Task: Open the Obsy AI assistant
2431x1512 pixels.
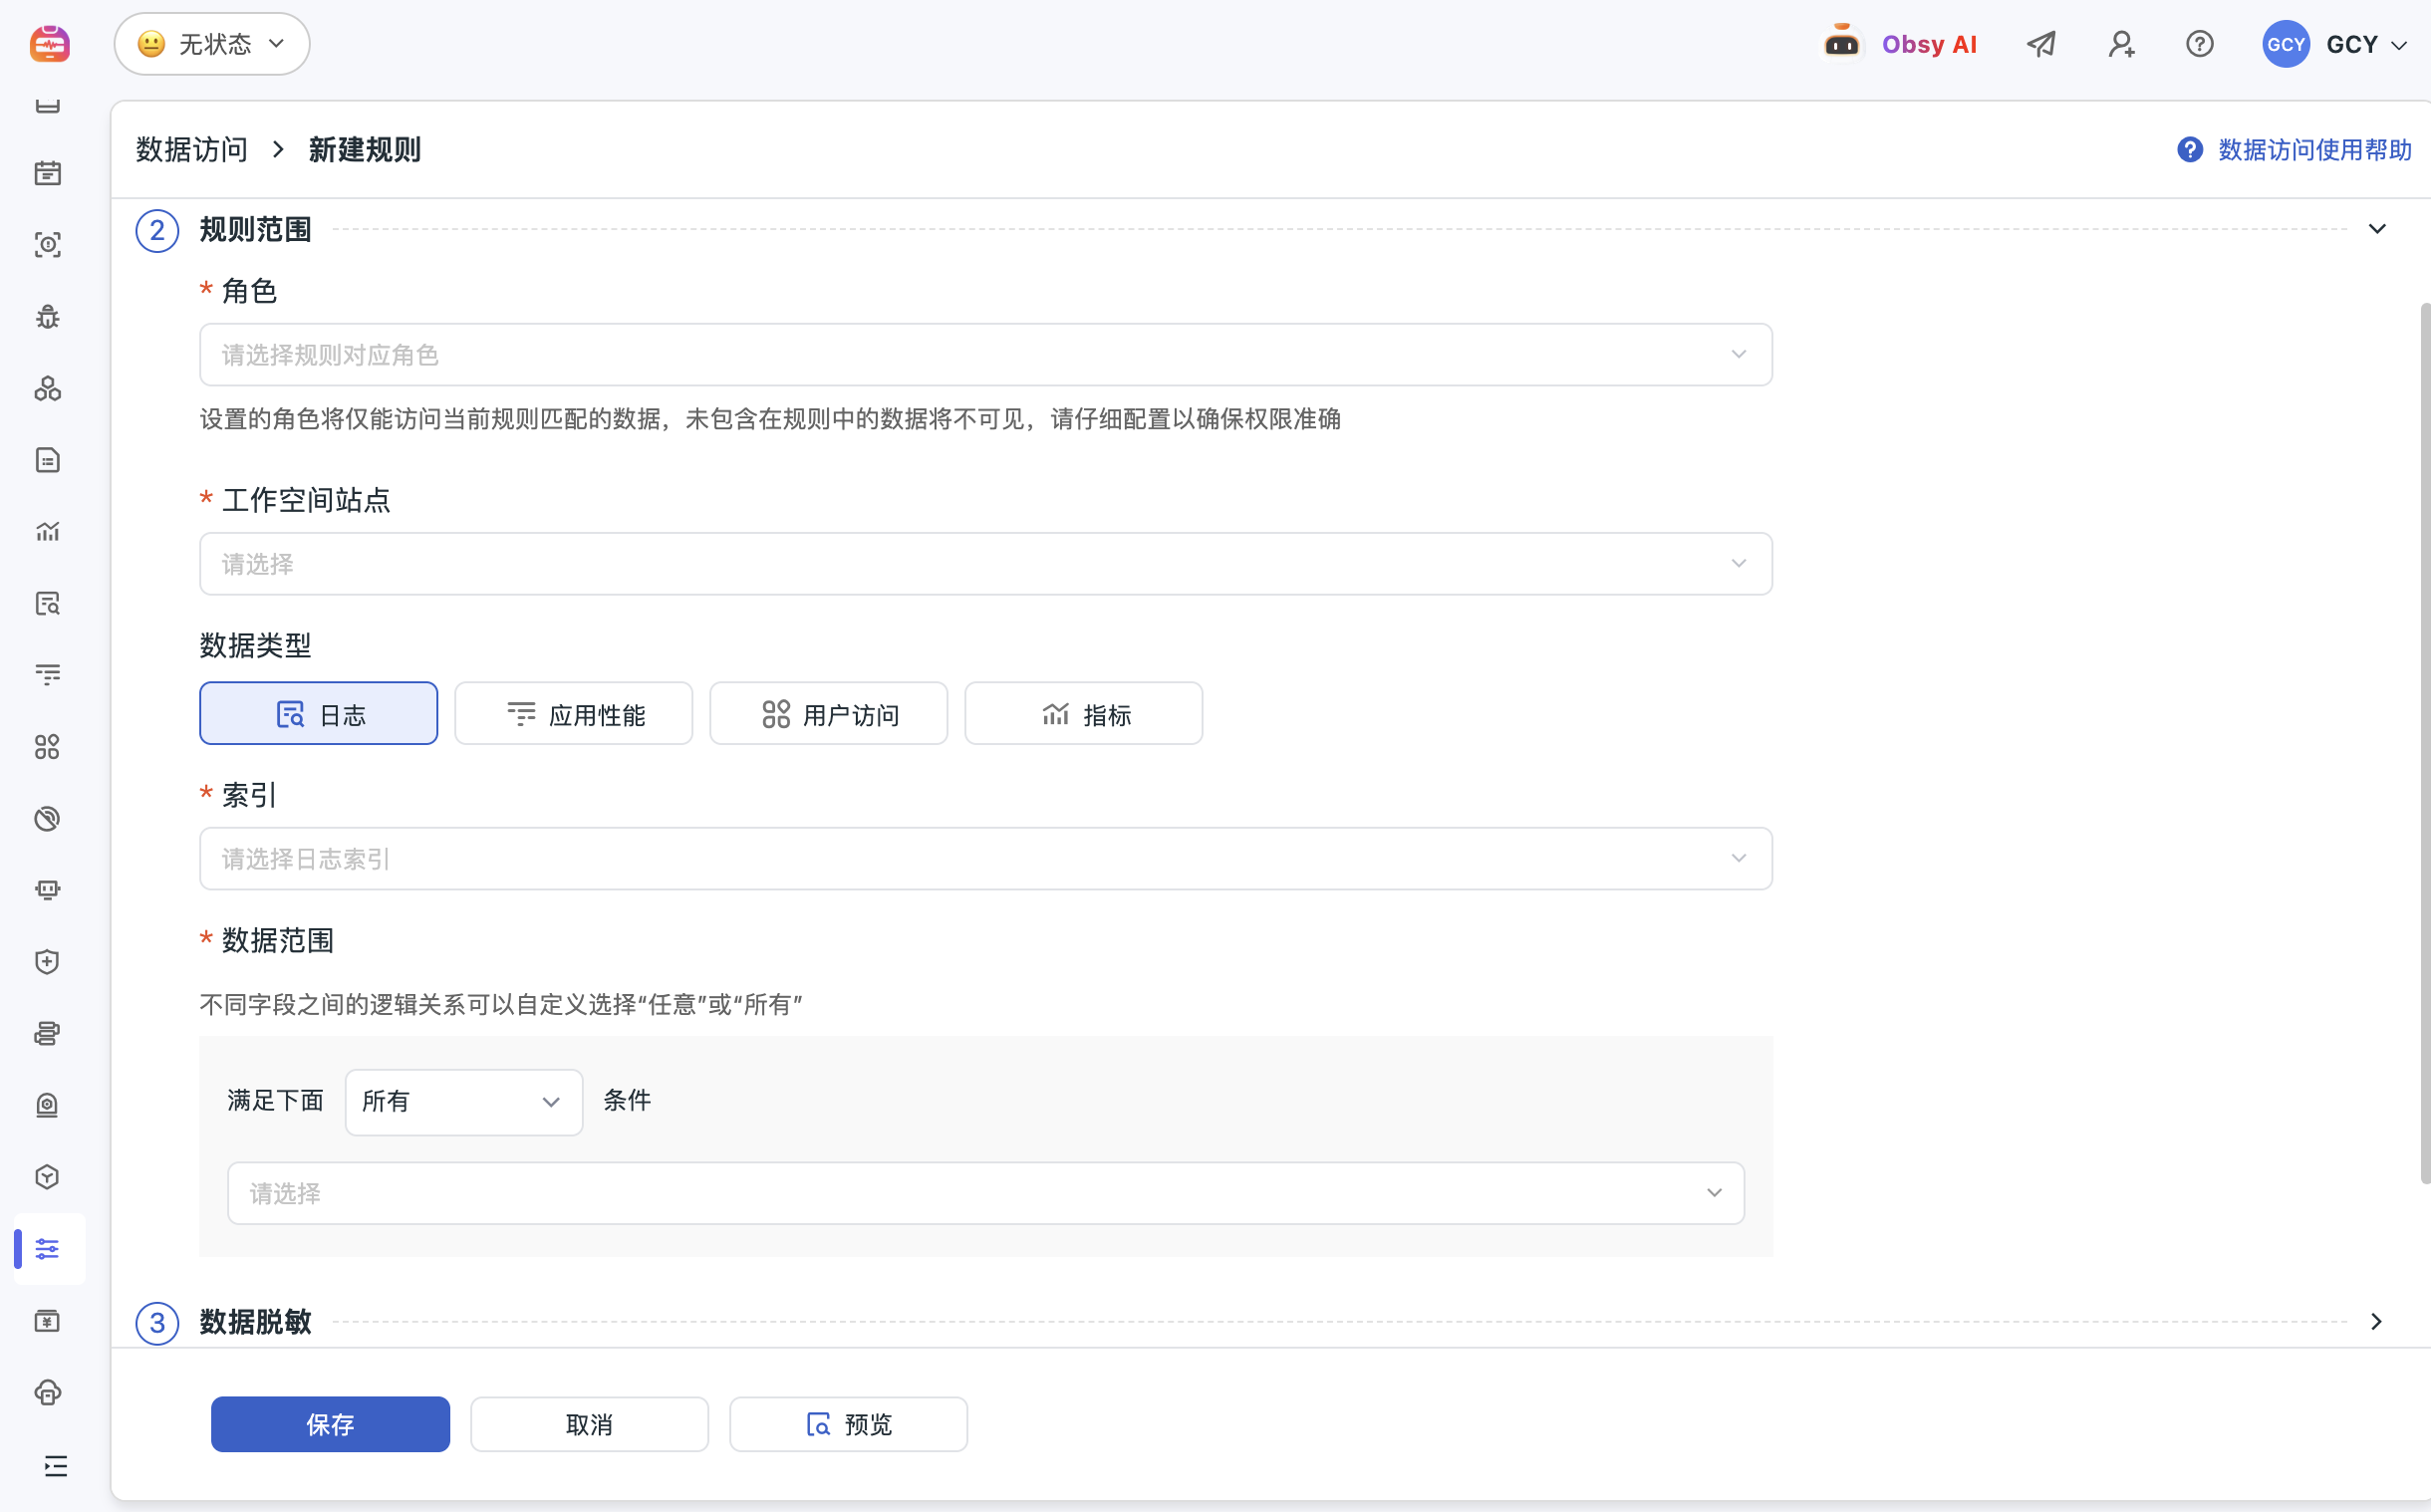Action: (1900, 44)
